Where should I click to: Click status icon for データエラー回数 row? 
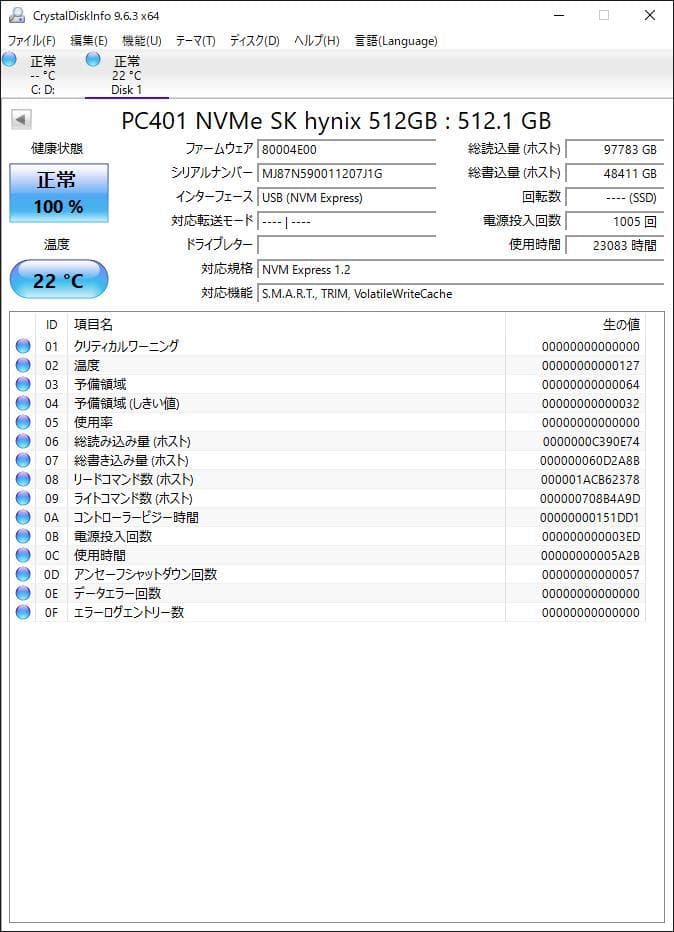23,593
